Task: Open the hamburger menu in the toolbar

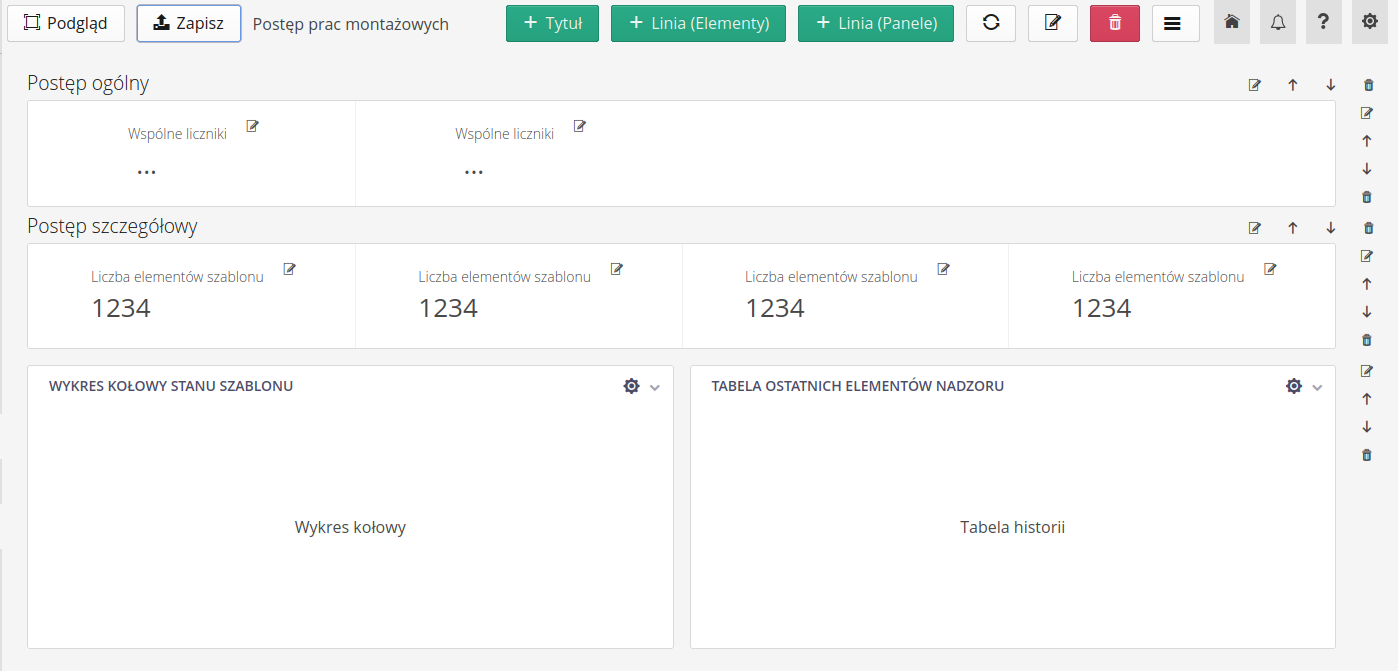Action: coord(1175,23)
